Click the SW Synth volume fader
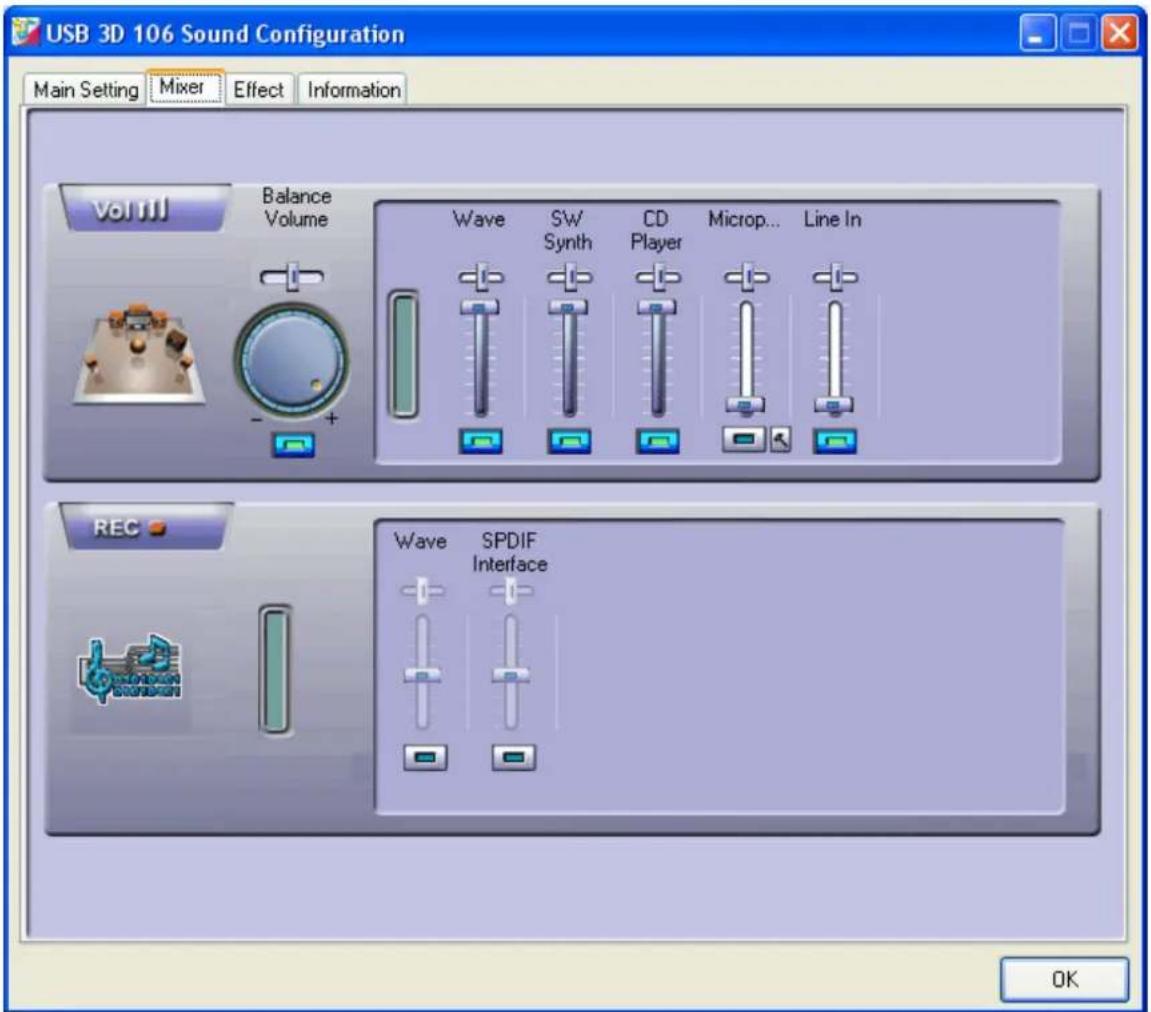Screen dimensions: 1151x1012 click(568, 307)
